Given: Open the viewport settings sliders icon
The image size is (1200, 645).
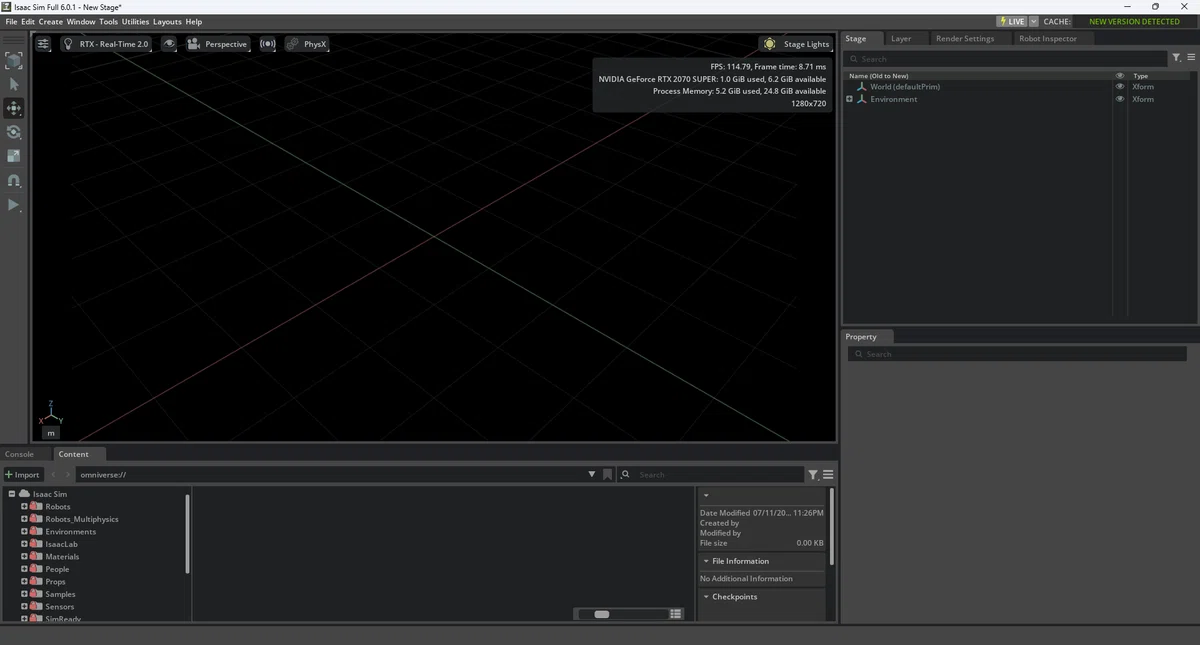Looking at the screenshot, I should coord(43,44).
